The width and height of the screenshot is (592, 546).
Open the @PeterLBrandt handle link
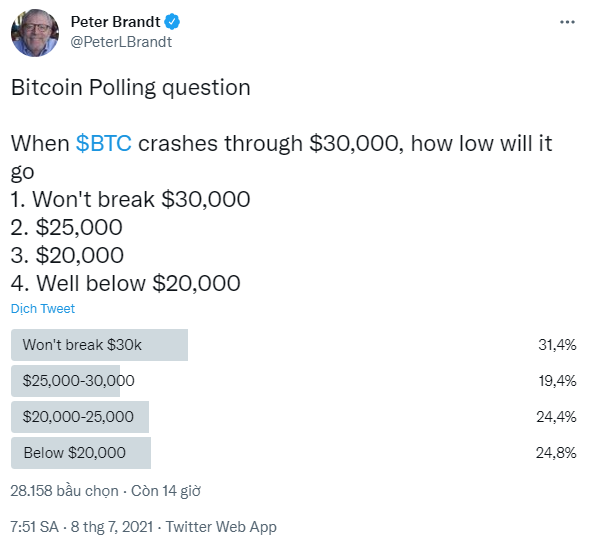[121, 42]
